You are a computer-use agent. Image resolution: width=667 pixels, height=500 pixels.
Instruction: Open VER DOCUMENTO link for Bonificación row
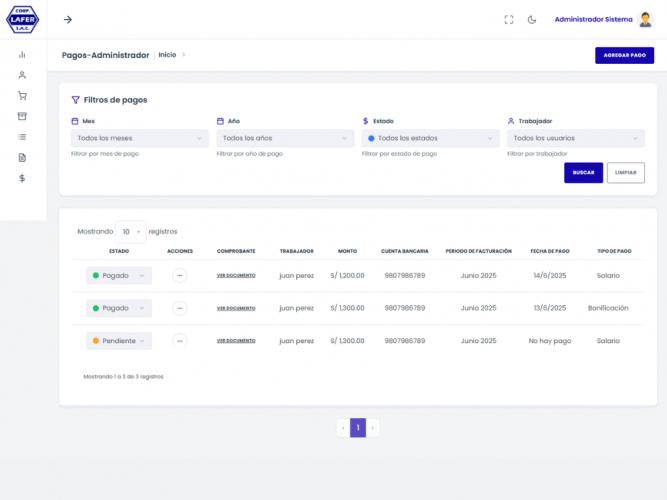(236, 309)
